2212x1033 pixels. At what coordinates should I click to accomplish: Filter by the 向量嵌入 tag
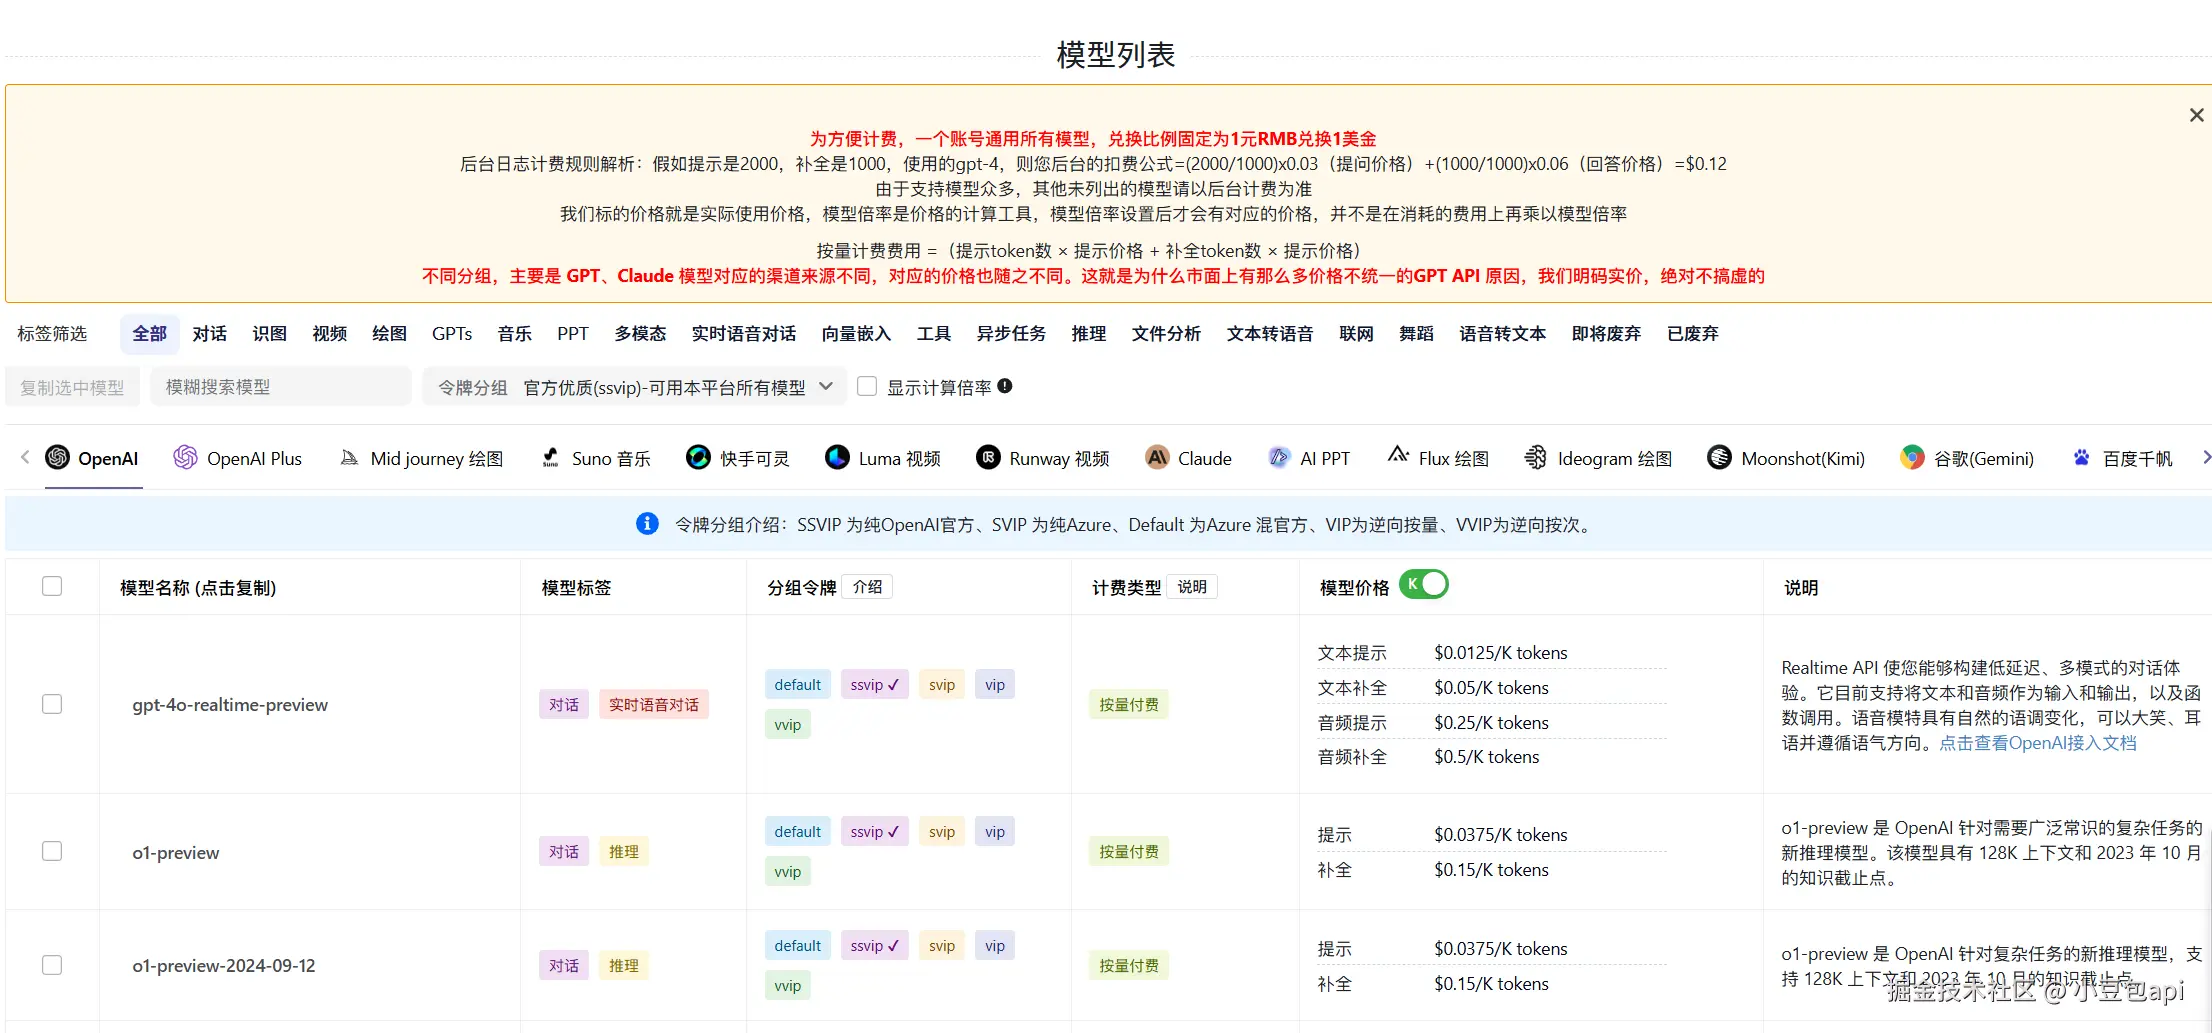[856, 334]
